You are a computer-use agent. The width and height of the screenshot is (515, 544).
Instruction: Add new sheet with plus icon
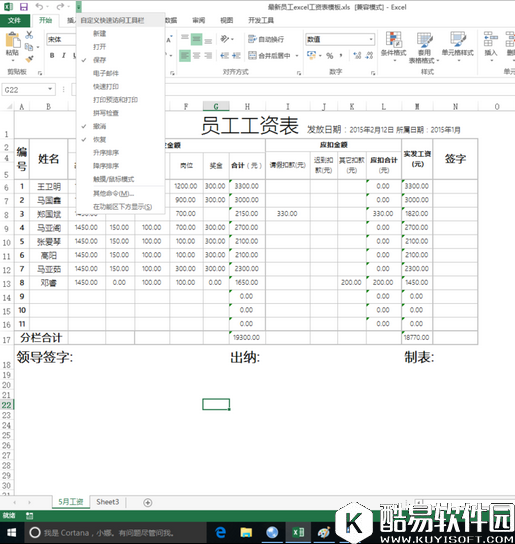click(x=147, y=502)
